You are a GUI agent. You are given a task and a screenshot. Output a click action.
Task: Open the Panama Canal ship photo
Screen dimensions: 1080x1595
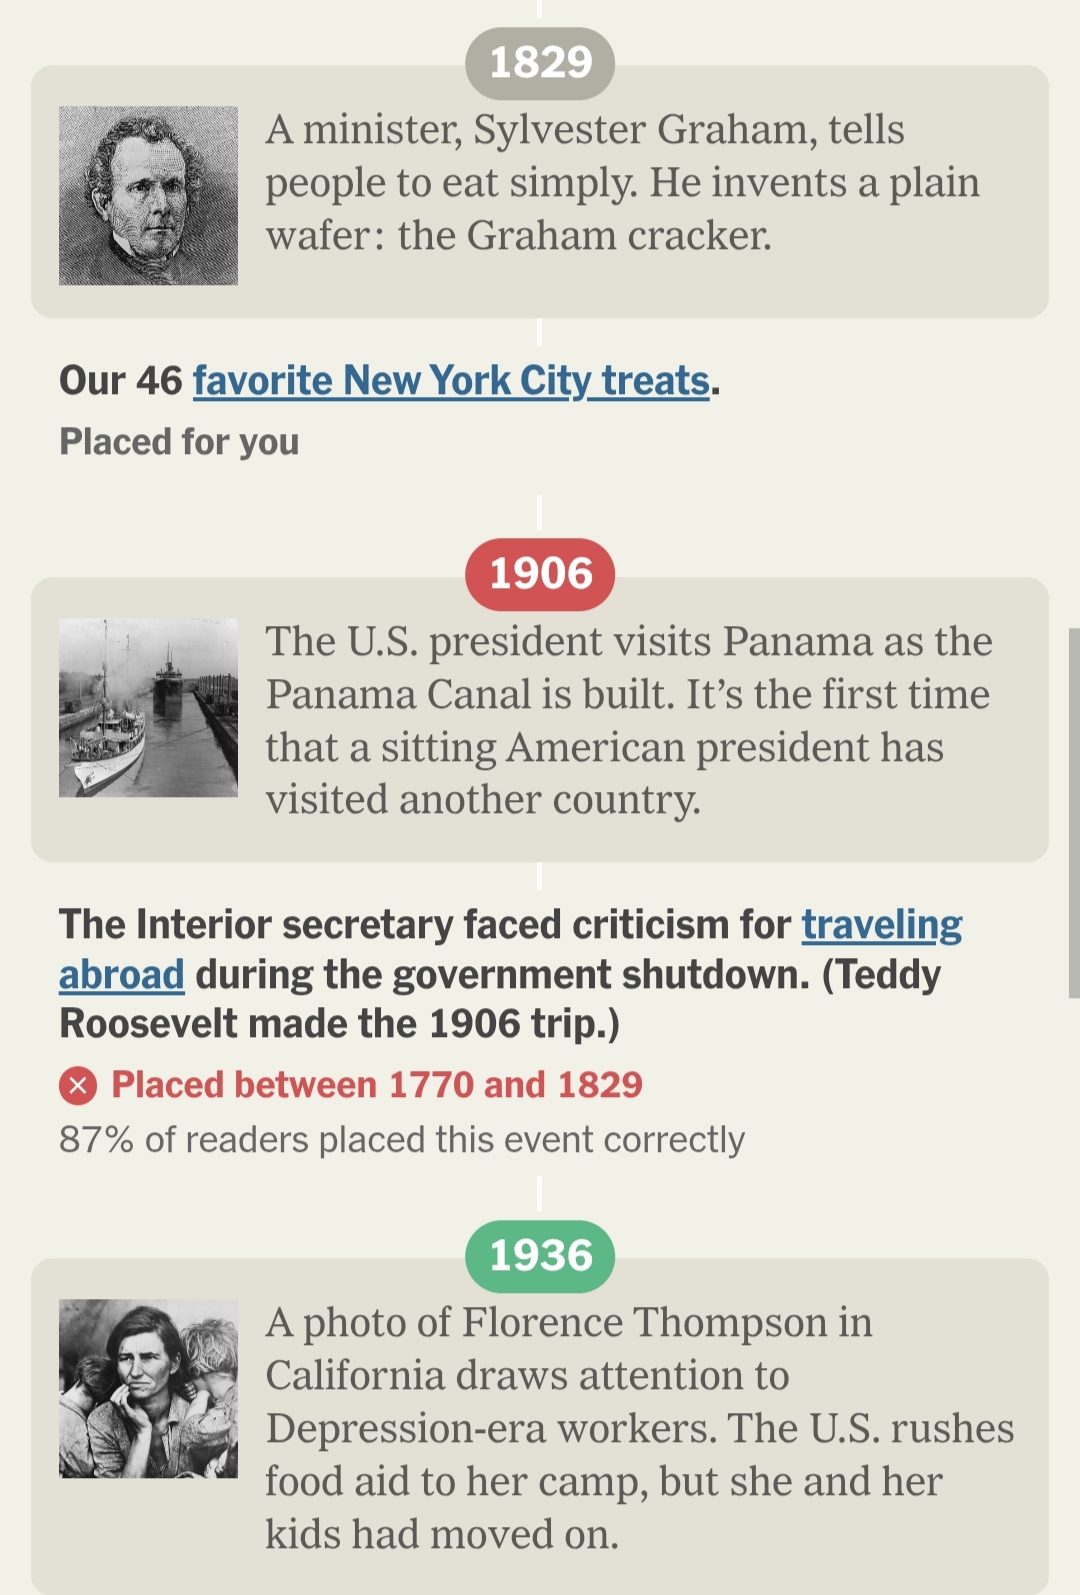pos(148,708)
